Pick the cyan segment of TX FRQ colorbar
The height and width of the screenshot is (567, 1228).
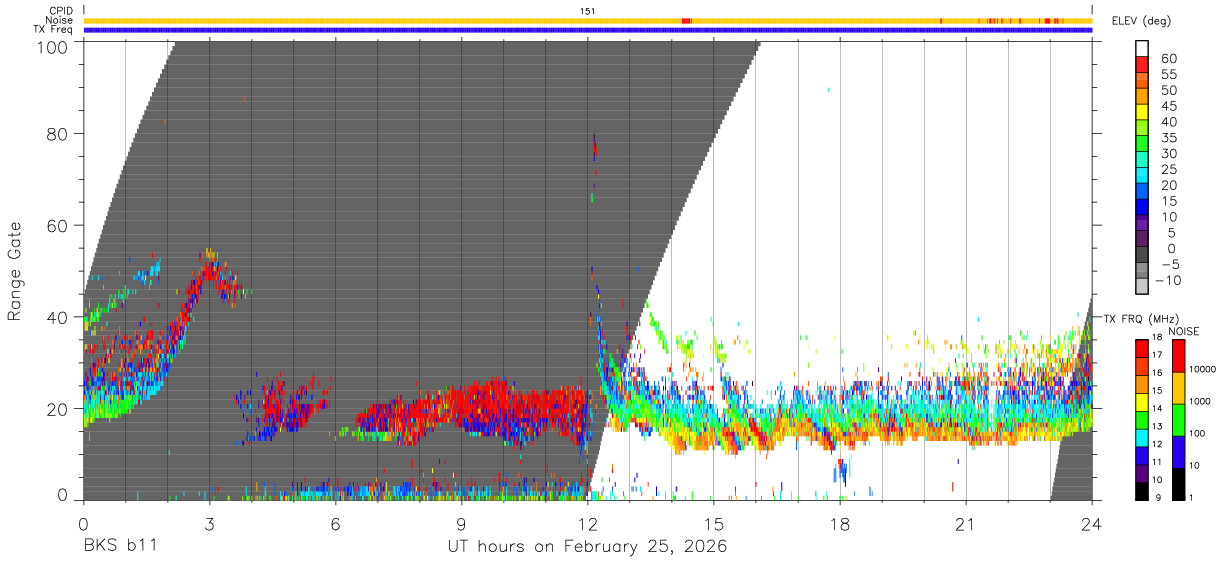(1141, 437)
